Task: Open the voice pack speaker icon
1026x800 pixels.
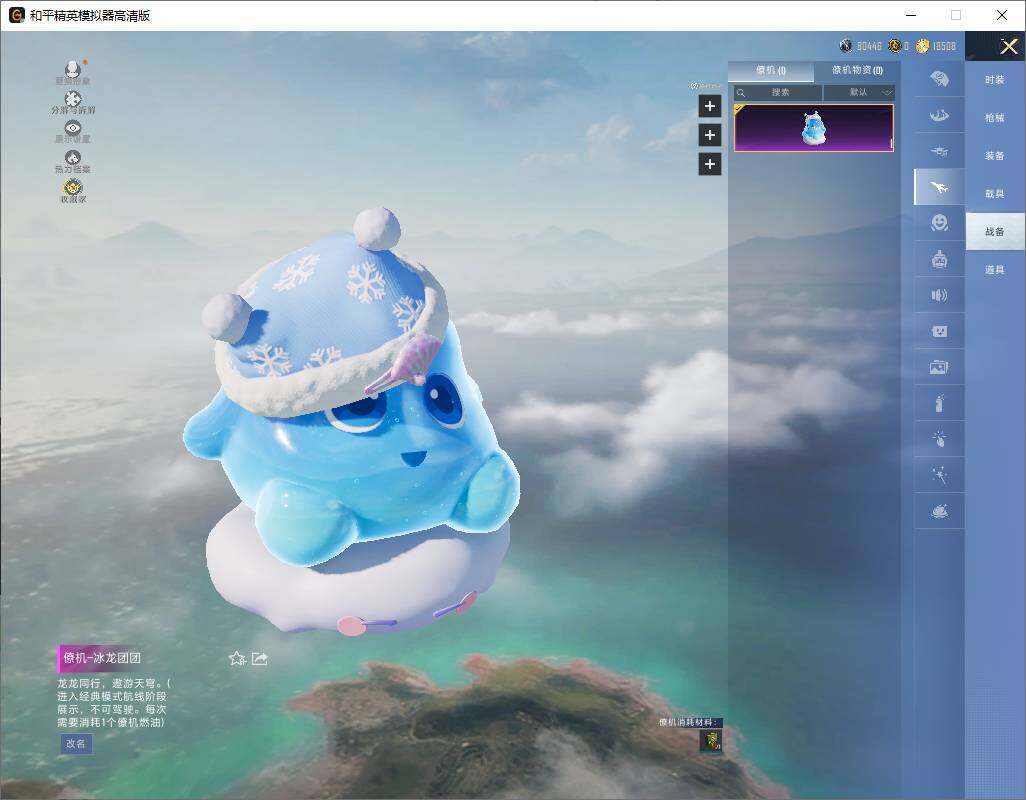Action: tap(939, 295)
